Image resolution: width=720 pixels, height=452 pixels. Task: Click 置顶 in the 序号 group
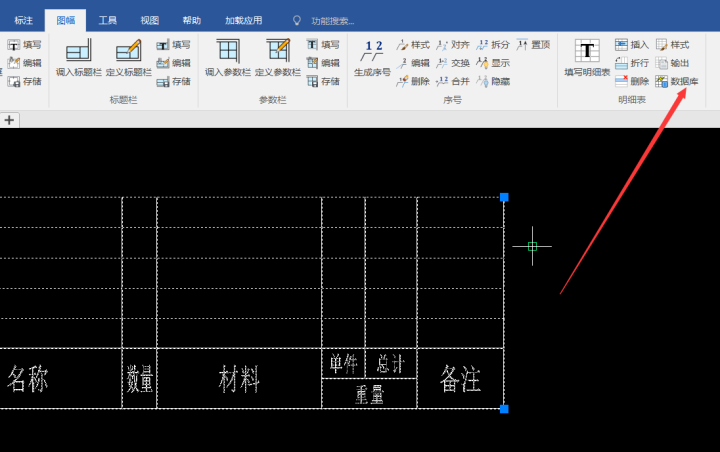pos(533,45)
